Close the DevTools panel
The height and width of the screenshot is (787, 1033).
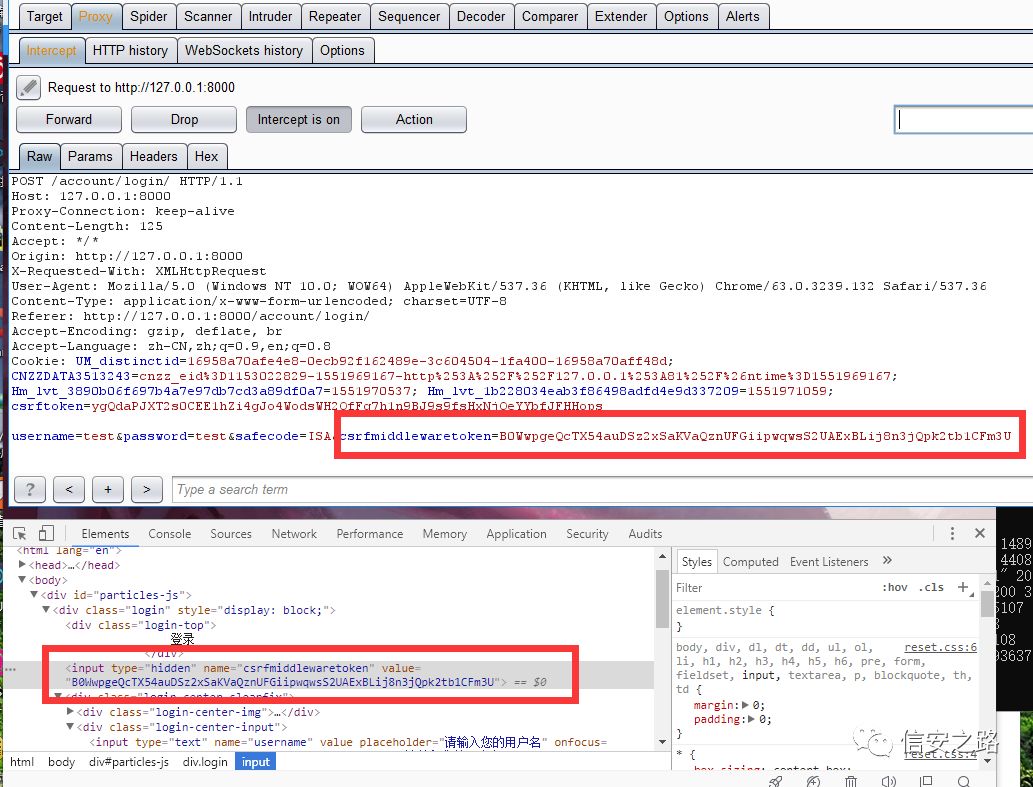coord(980,533)
